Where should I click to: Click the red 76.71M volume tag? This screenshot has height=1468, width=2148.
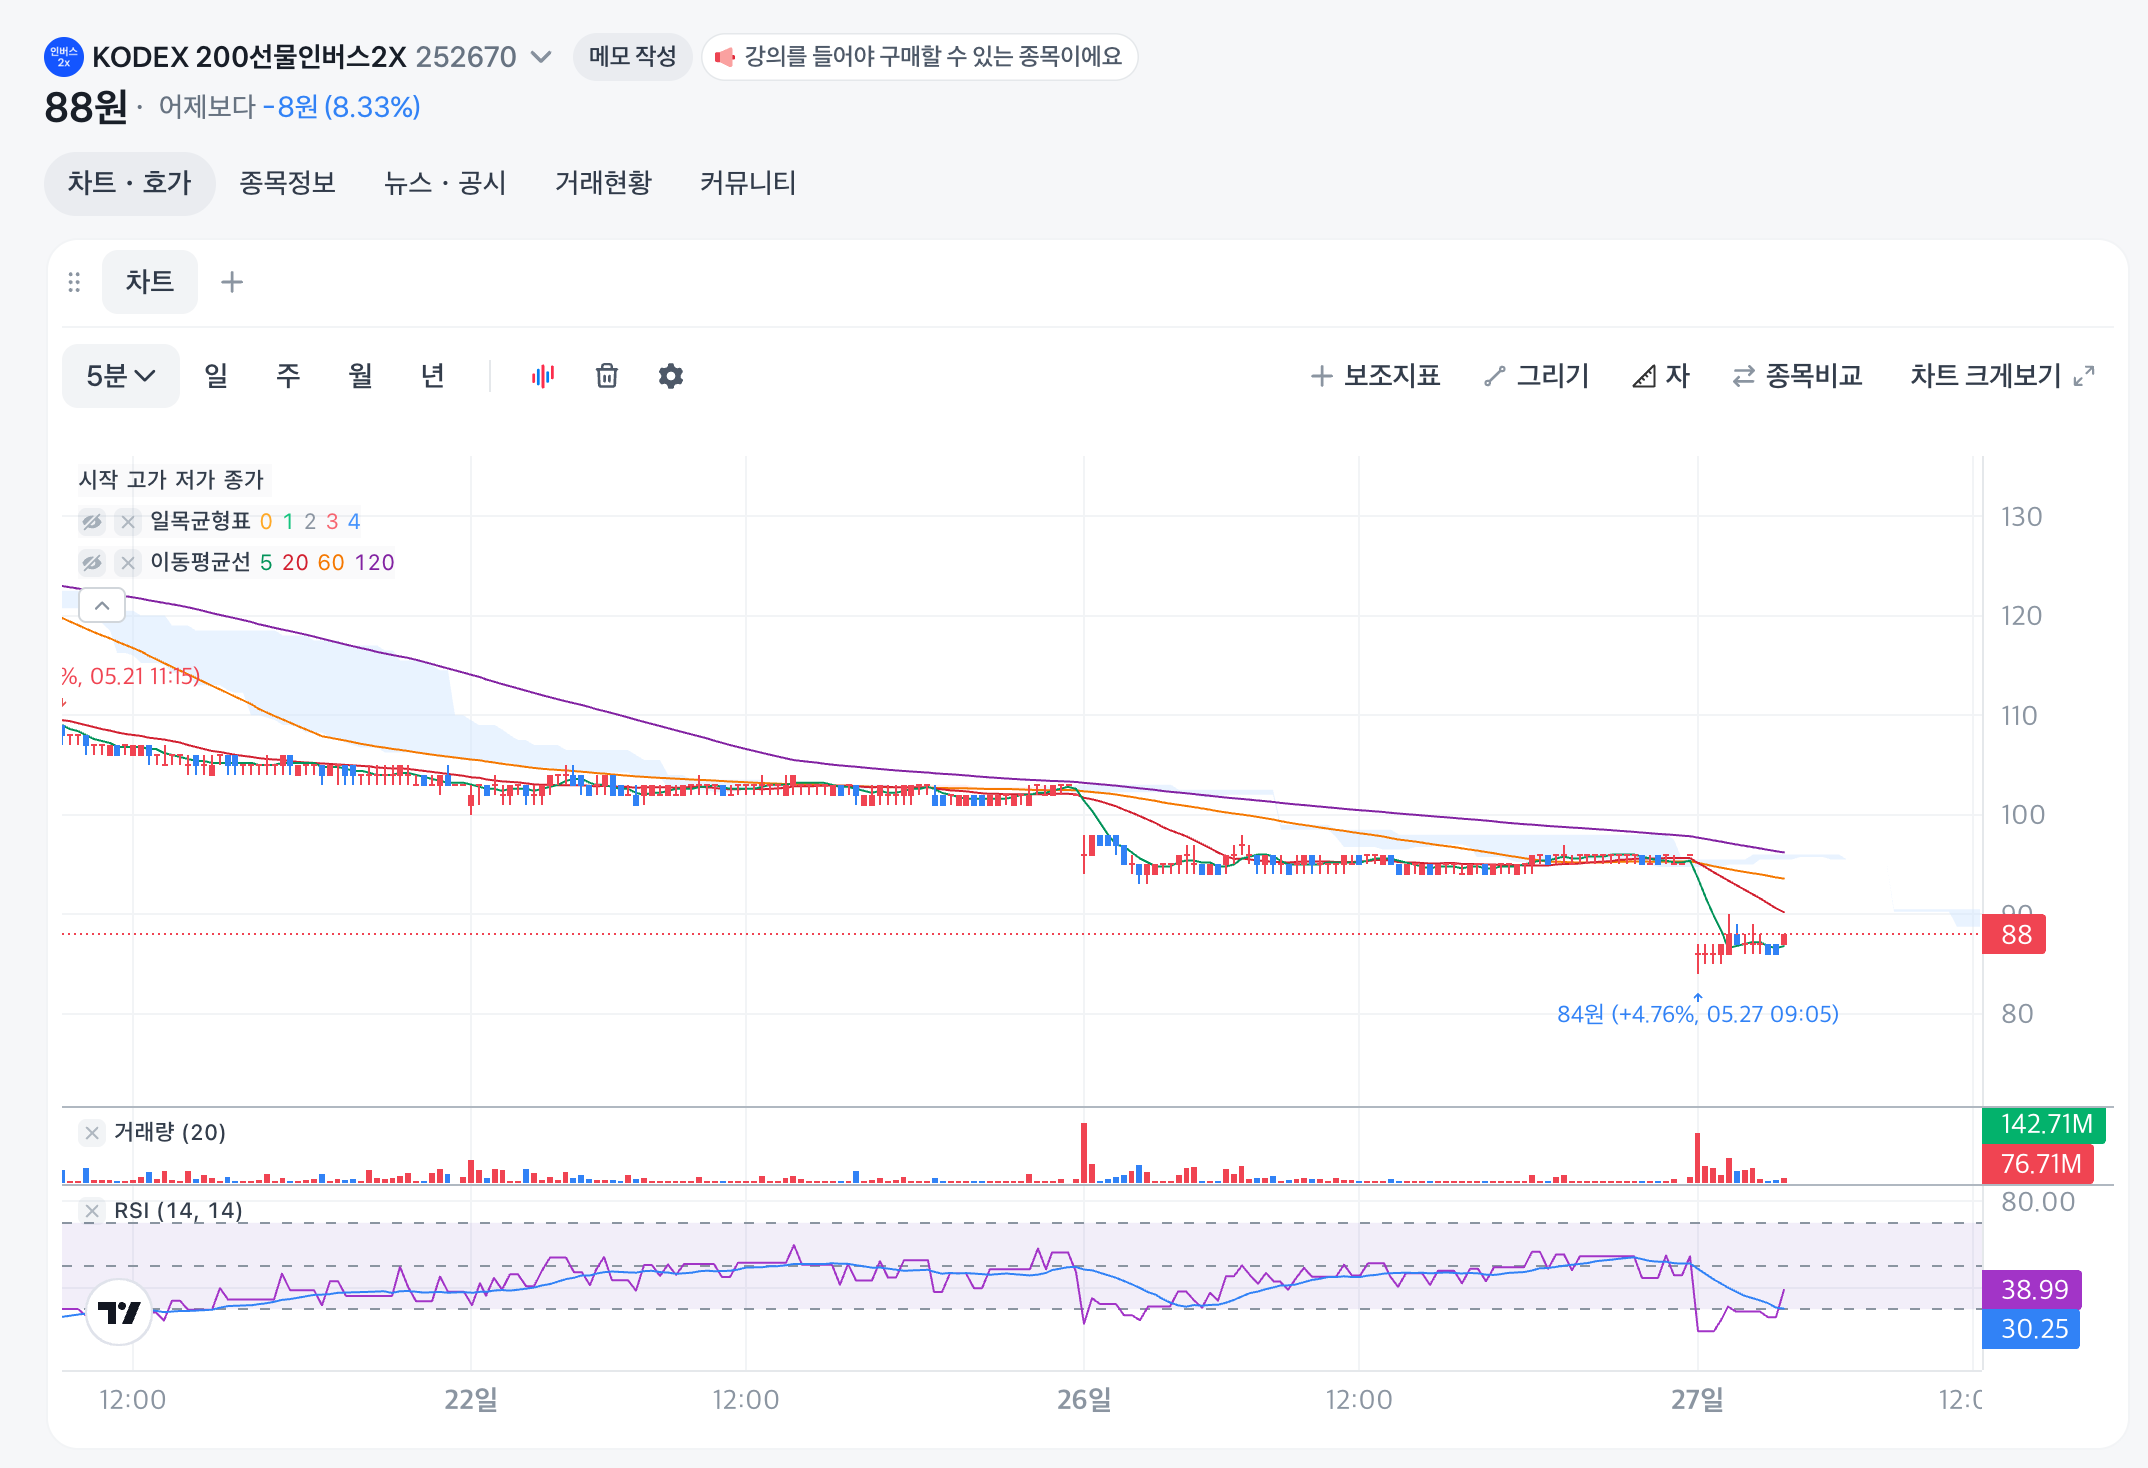(x=2038, y=1164)
